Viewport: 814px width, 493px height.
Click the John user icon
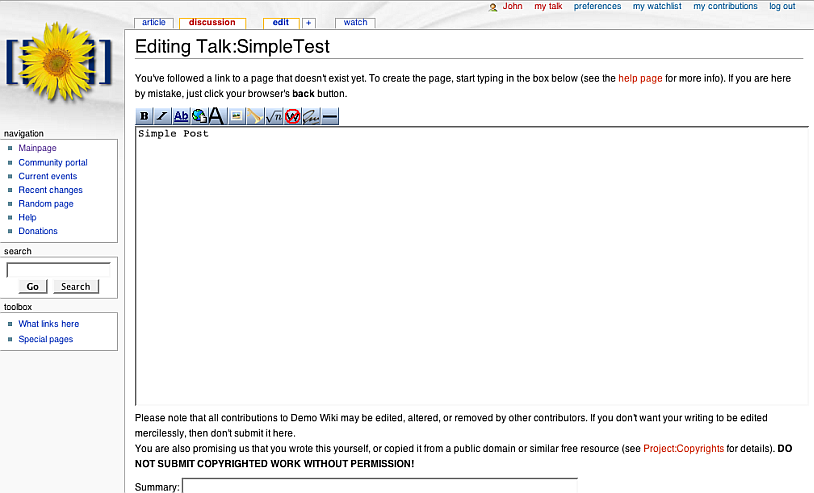pyautogui.click(x=493, y=7)
